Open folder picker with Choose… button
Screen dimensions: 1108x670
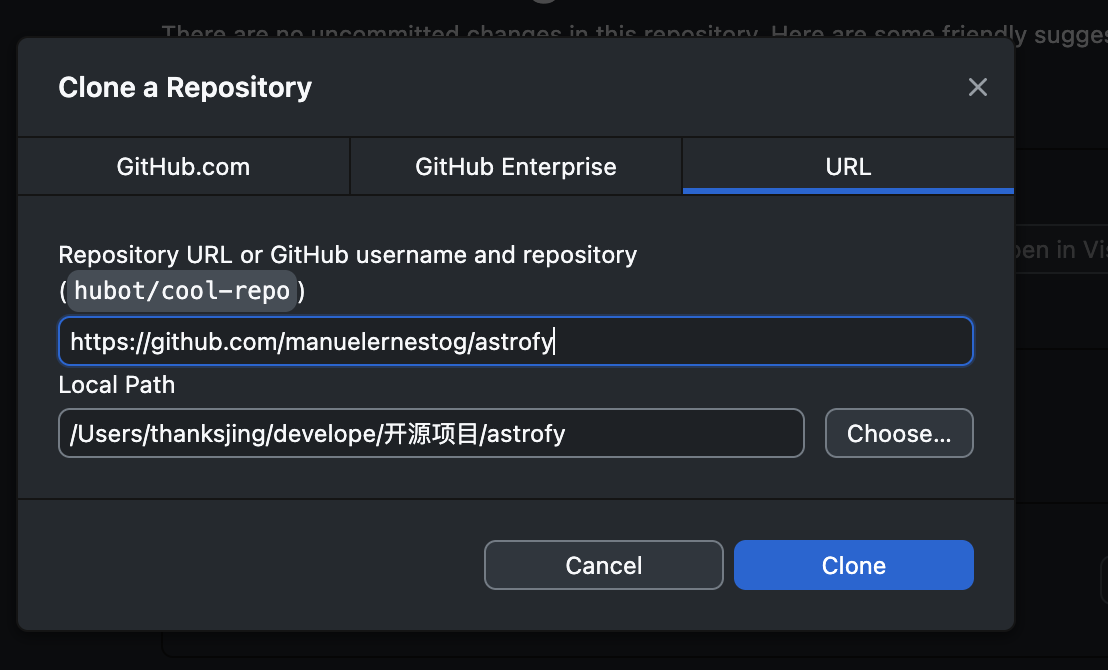click(899, 433)
